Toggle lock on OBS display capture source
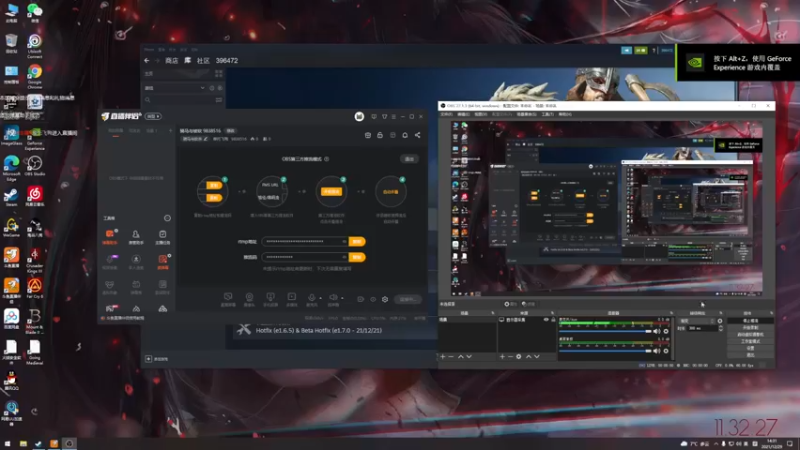 553,320
